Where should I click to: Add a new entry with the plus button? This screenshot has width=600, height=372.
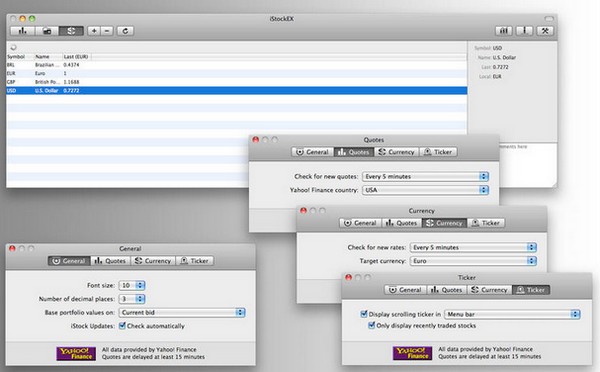point(94,31)
